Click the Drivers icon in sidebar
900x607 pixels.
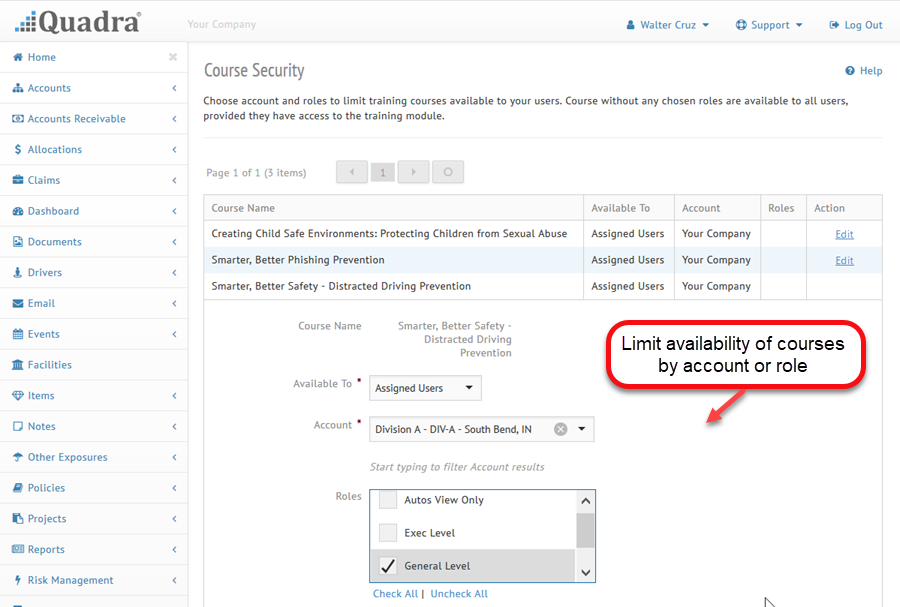(18, 273)
